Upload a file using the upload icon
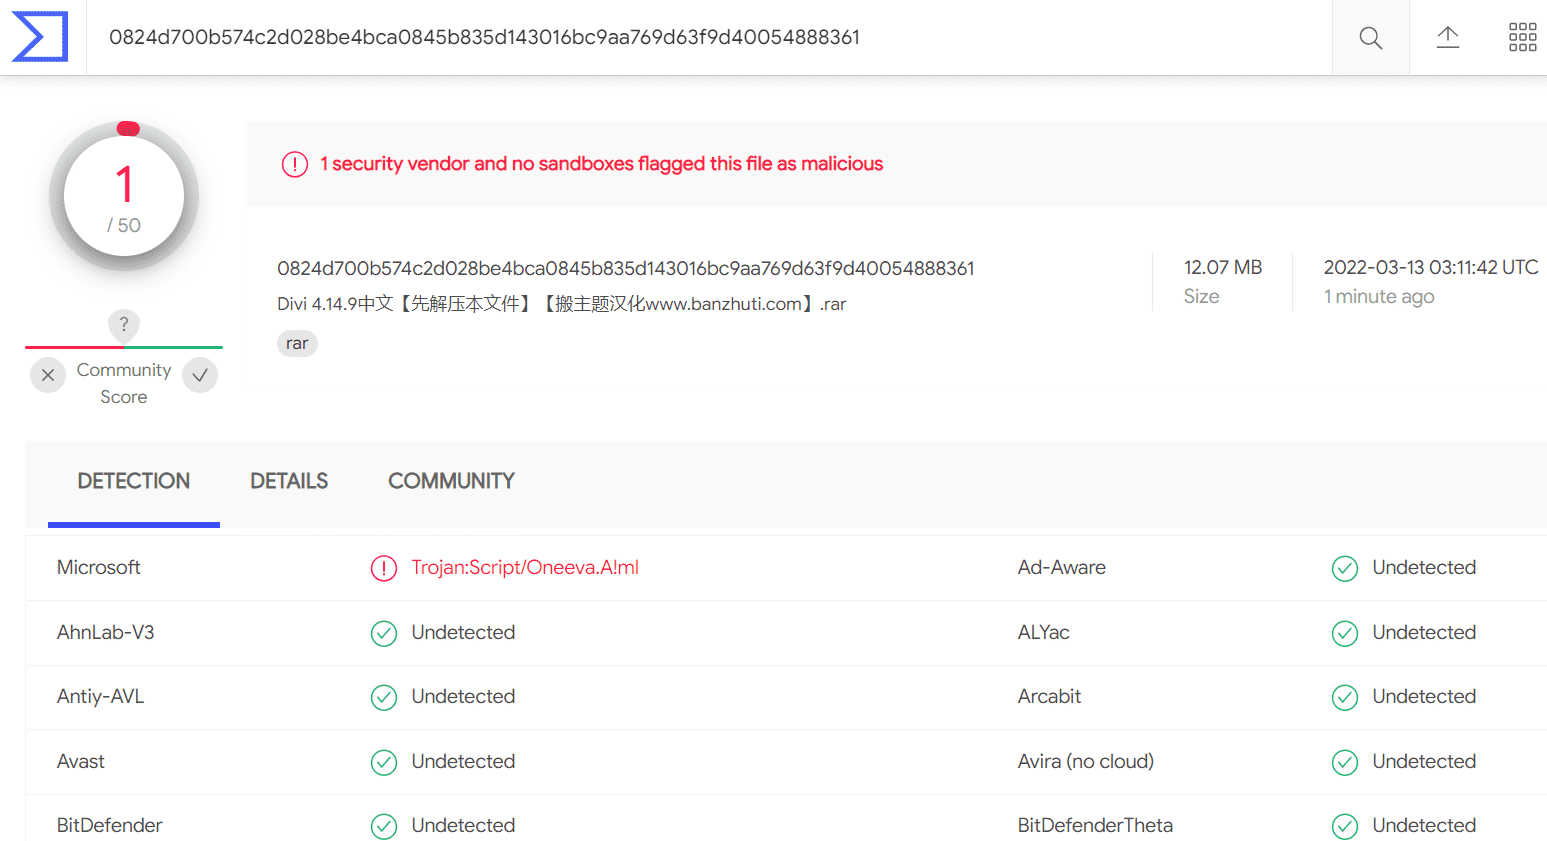 click(x=1448, y=38)
